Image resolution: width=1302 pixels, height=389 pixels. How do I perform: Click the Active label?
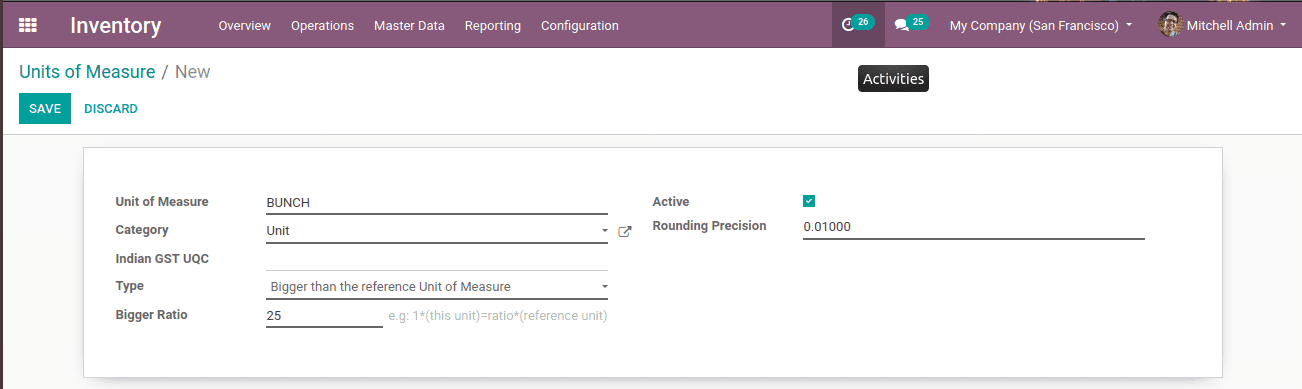671,202
